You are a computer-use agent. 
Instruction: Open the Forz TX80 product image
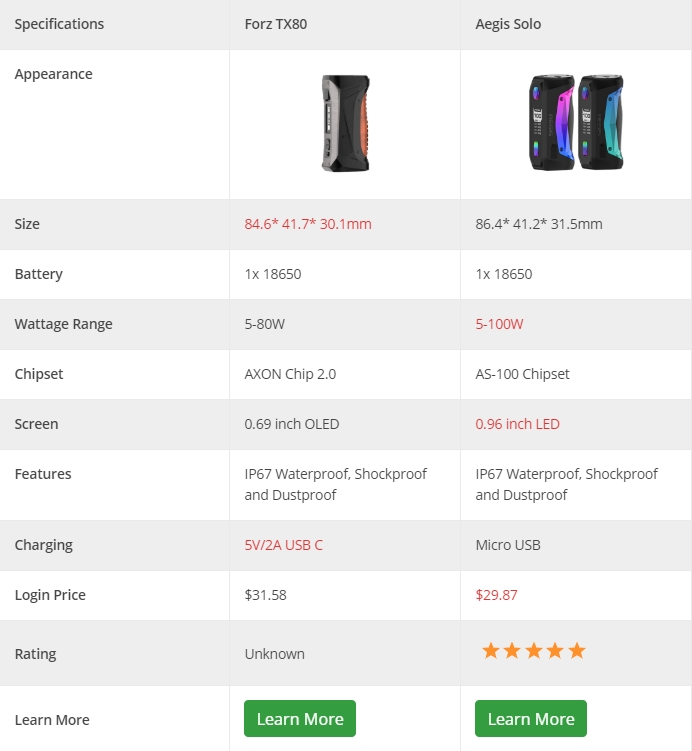tap(346, 123)
